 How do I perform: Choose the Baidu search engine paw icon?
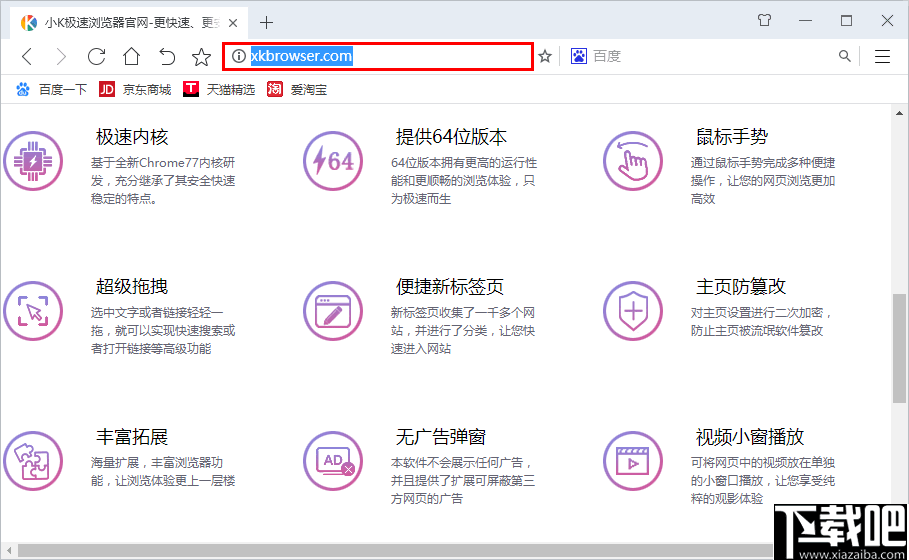pos(579,56)
